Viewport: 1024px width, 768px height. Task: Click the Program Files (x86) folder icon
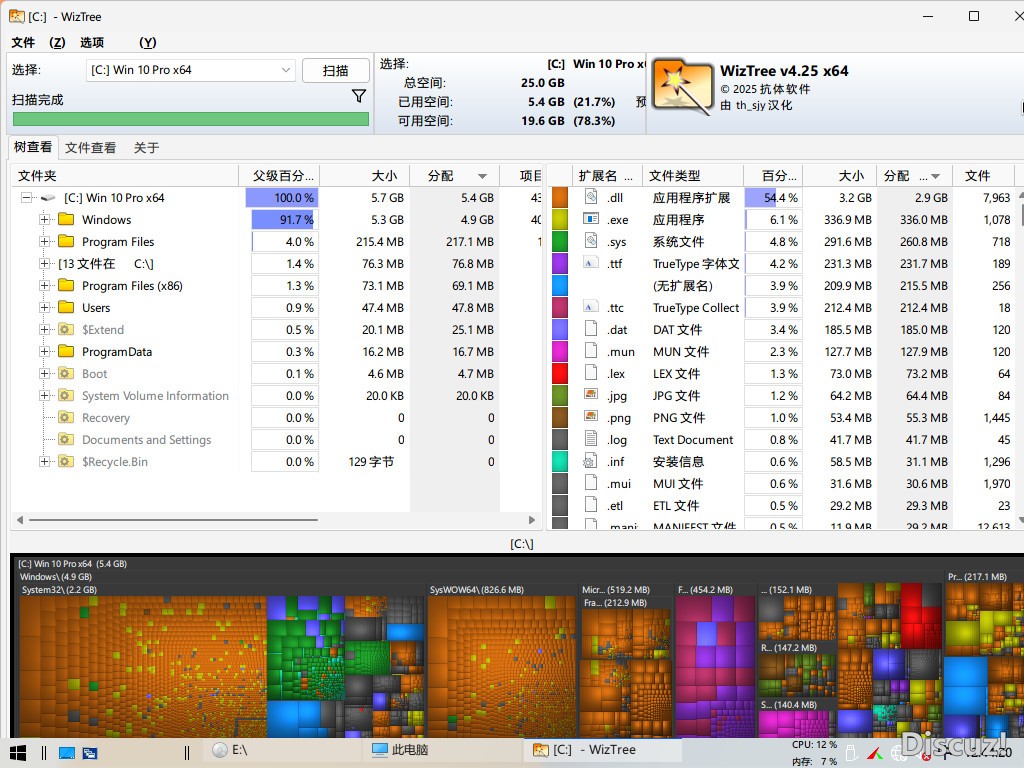pos(66,285)
